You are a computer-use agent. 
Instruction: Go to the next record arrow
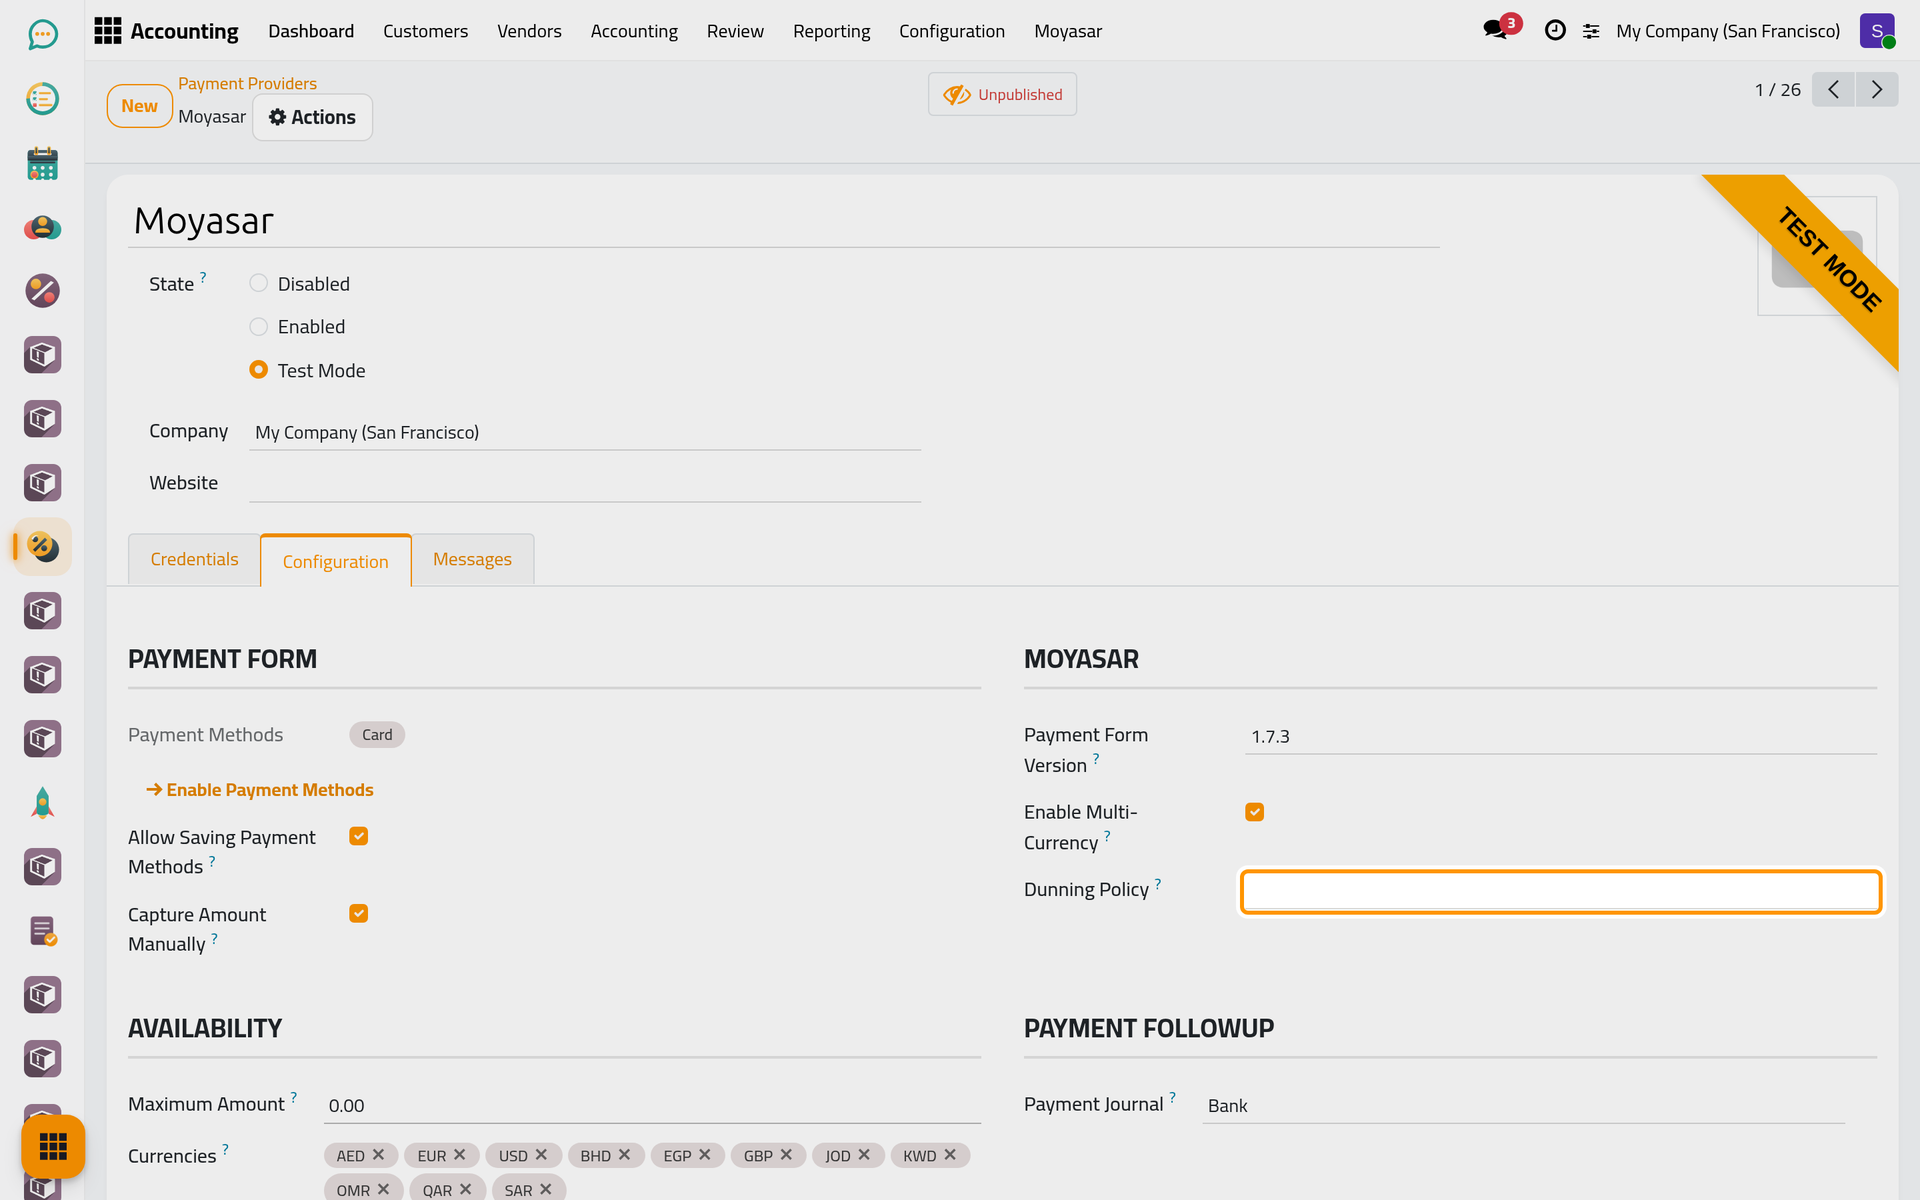point(1877,90)
